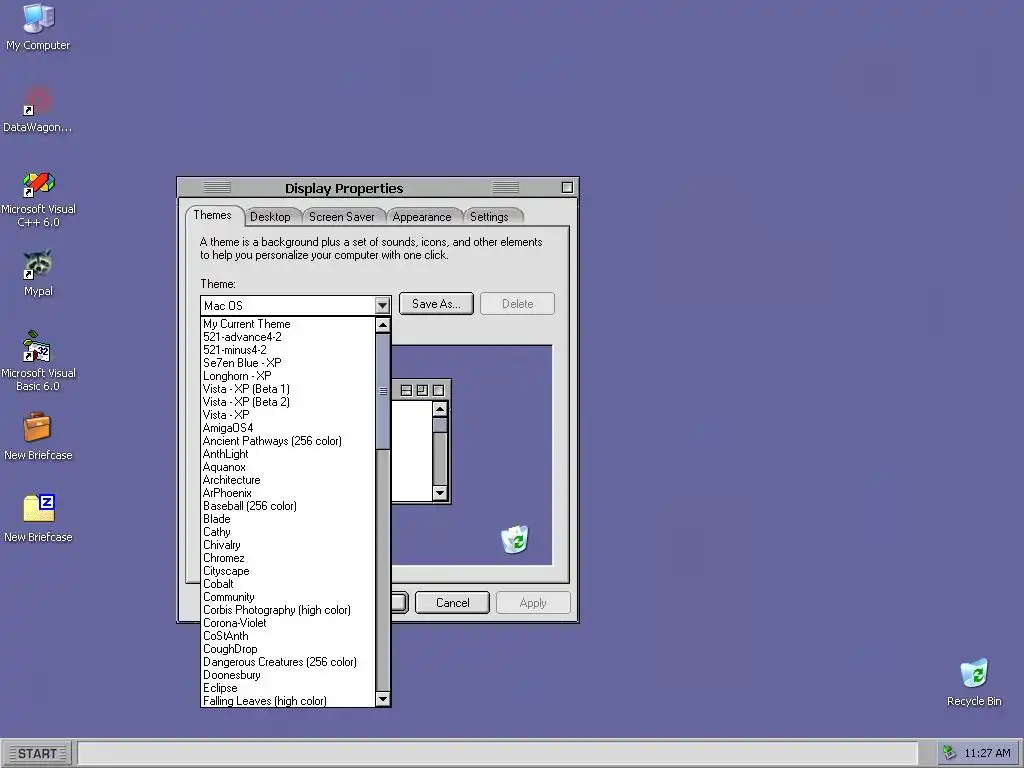1024x768 pixels.
Task: Click preview window scrollbar up arrow
Action: pyautogui.click(x=440, y=409)
